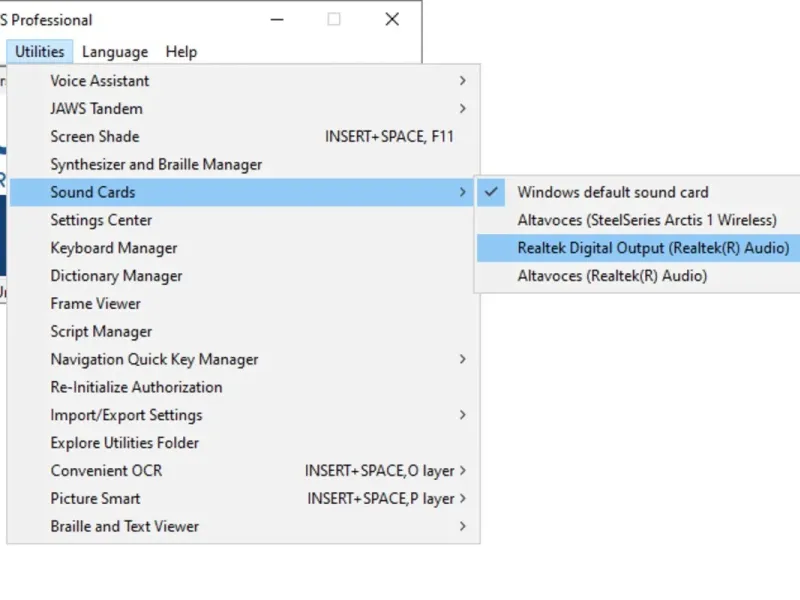
Task: Toggle Screen Shade
Action: click(x=95, y=137)
